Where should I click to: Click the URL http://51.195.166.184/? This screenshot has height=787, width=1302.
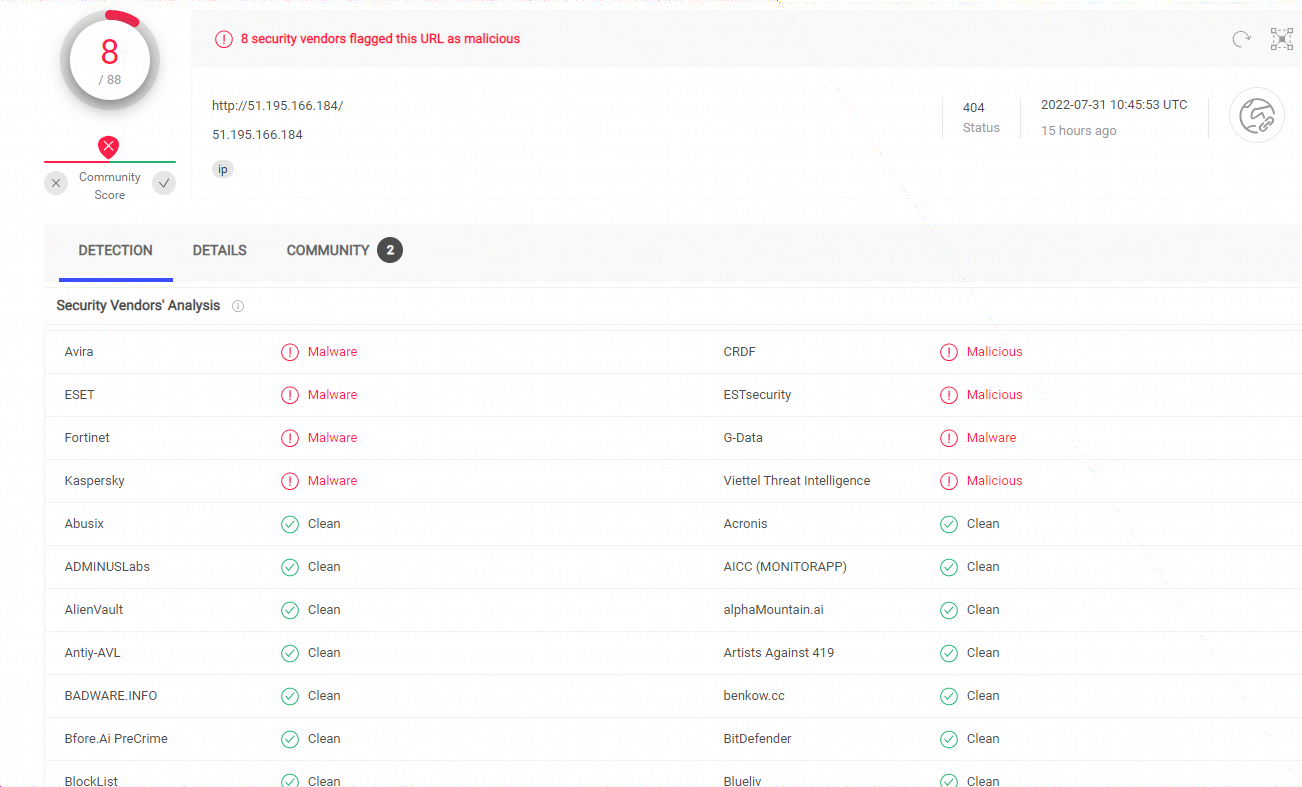coord(277,105)
